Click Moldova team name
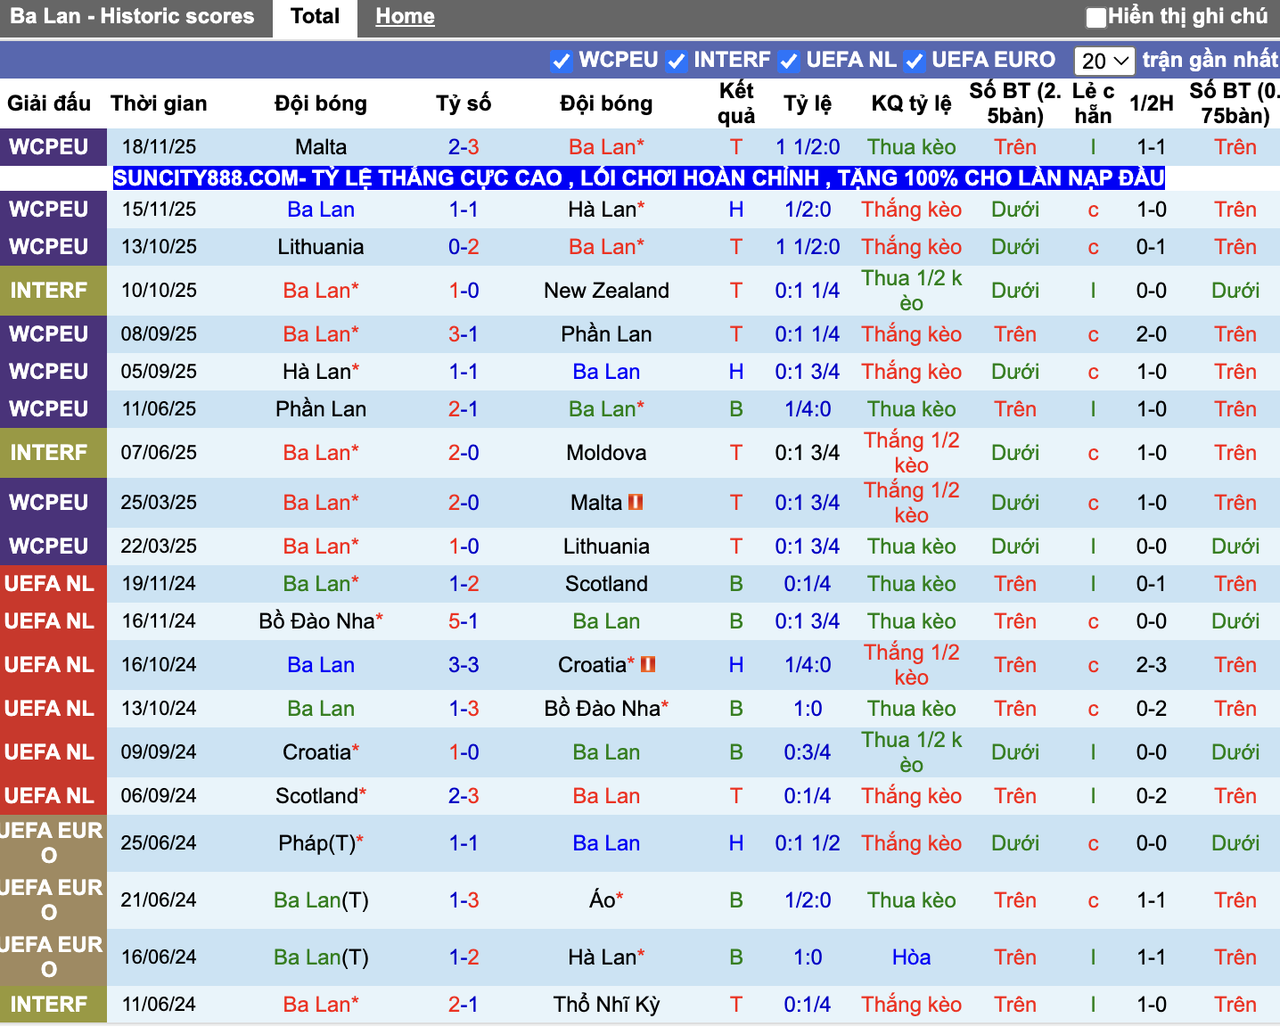 [606, 453]
